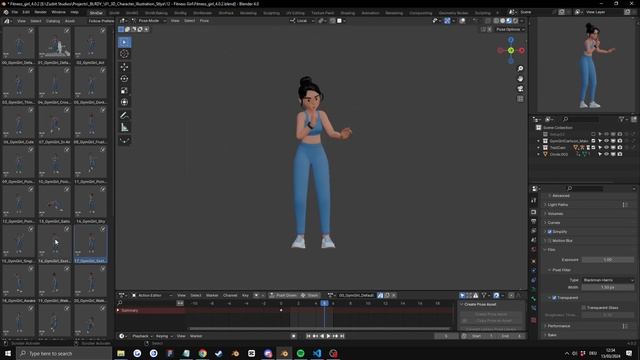Viewport: 640px width, 360px height.
Task: Select the Annotate pencil tool
Action: point(124,116)
